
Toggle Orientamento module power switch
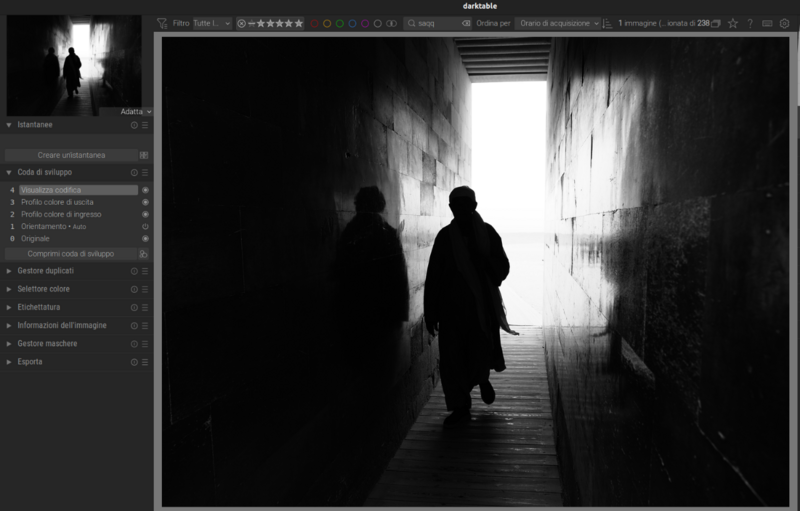145,226
